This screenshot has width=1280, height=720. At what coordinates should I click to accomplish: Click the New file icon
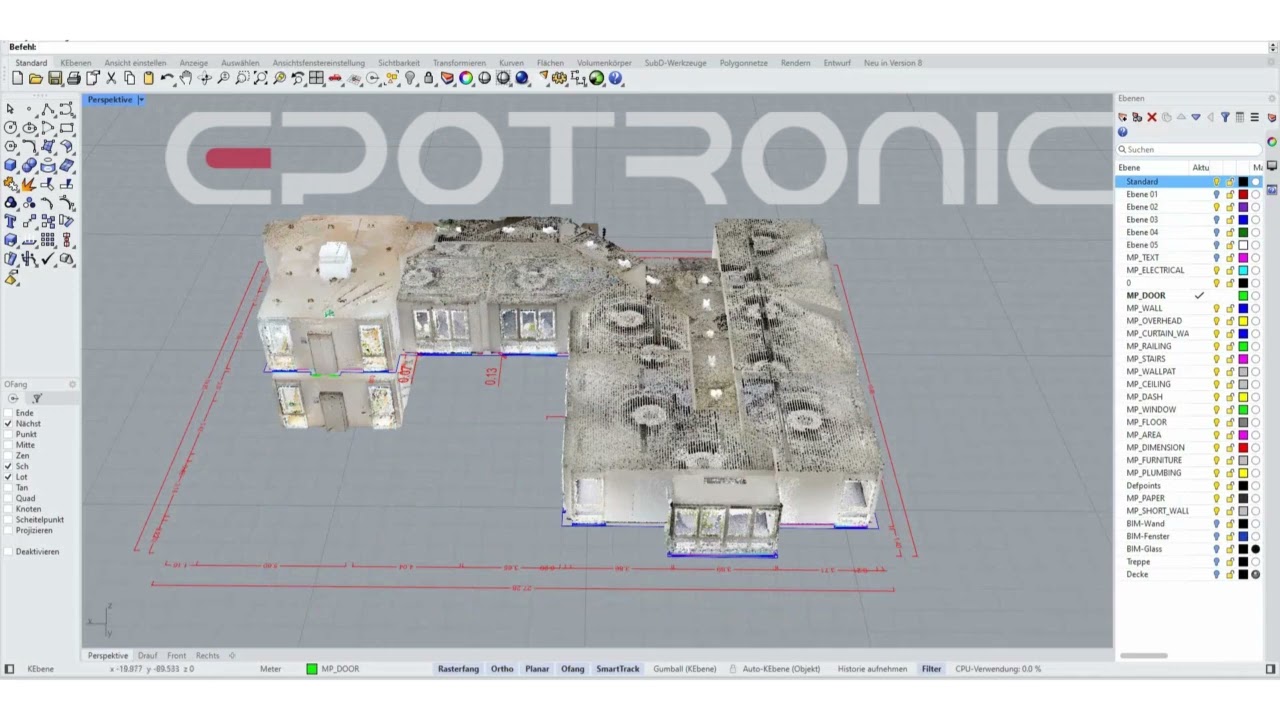coord(17,78)
